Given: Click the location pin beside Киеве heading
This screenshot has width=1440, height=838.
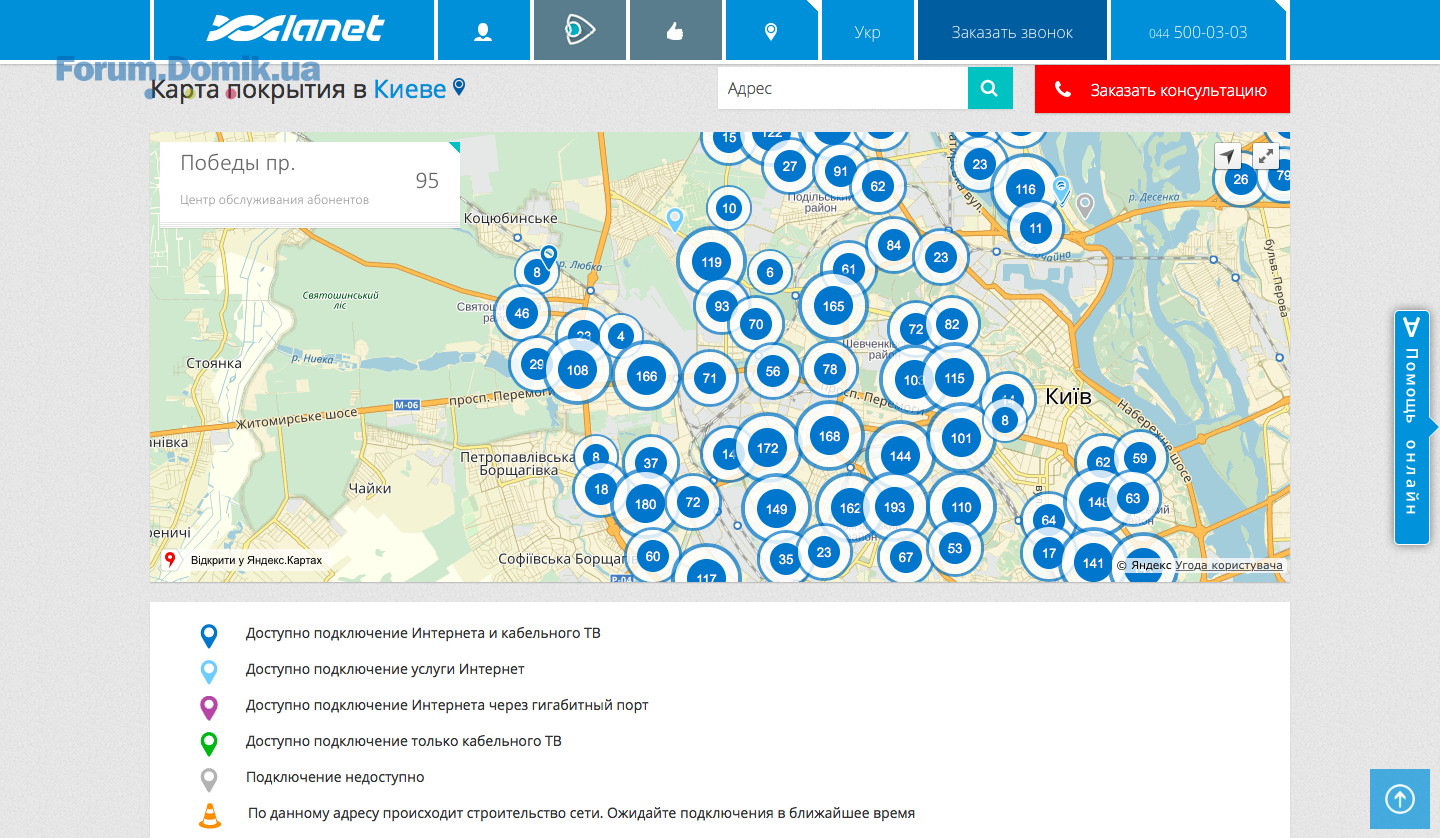Looking at the screenshot, I should [x=459, y=87].
